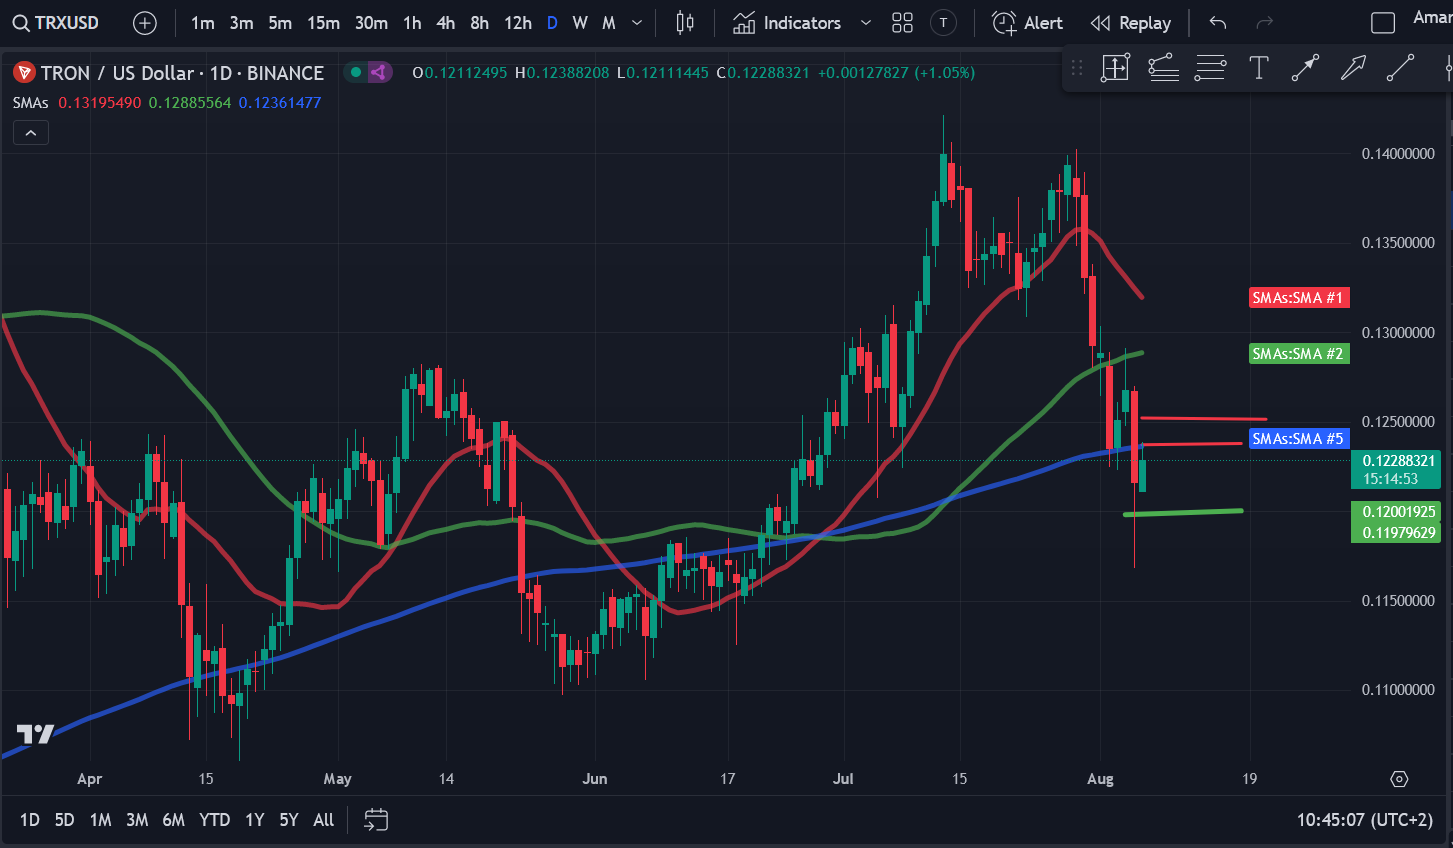Select the arrow line drawing tool
Screen dimensions: 1453x848
pos(1305,68)
